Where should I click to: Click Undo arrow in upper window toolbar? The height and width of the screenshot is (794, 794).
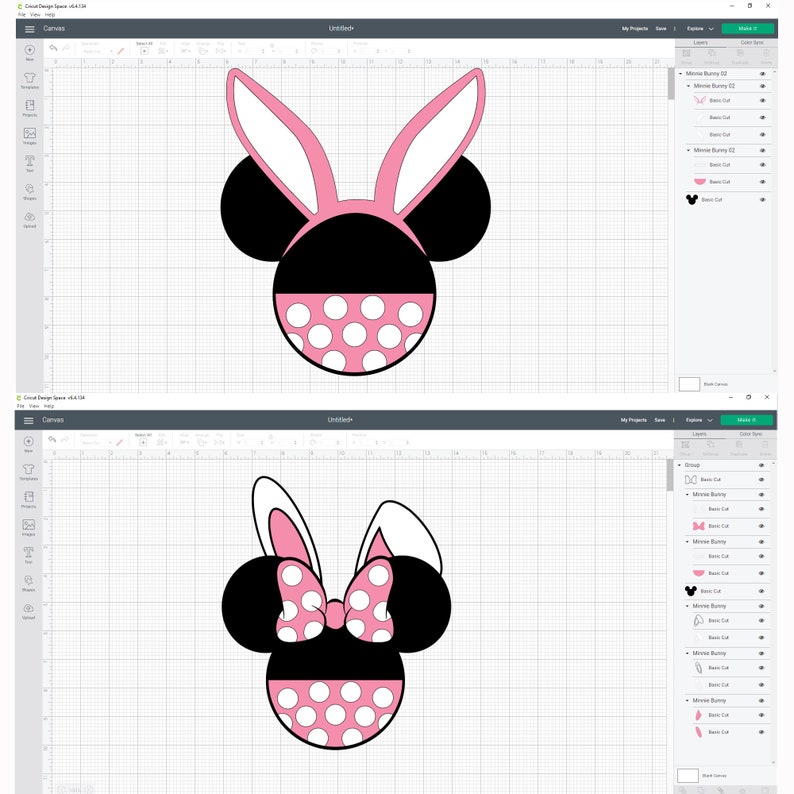click(53, 48)
